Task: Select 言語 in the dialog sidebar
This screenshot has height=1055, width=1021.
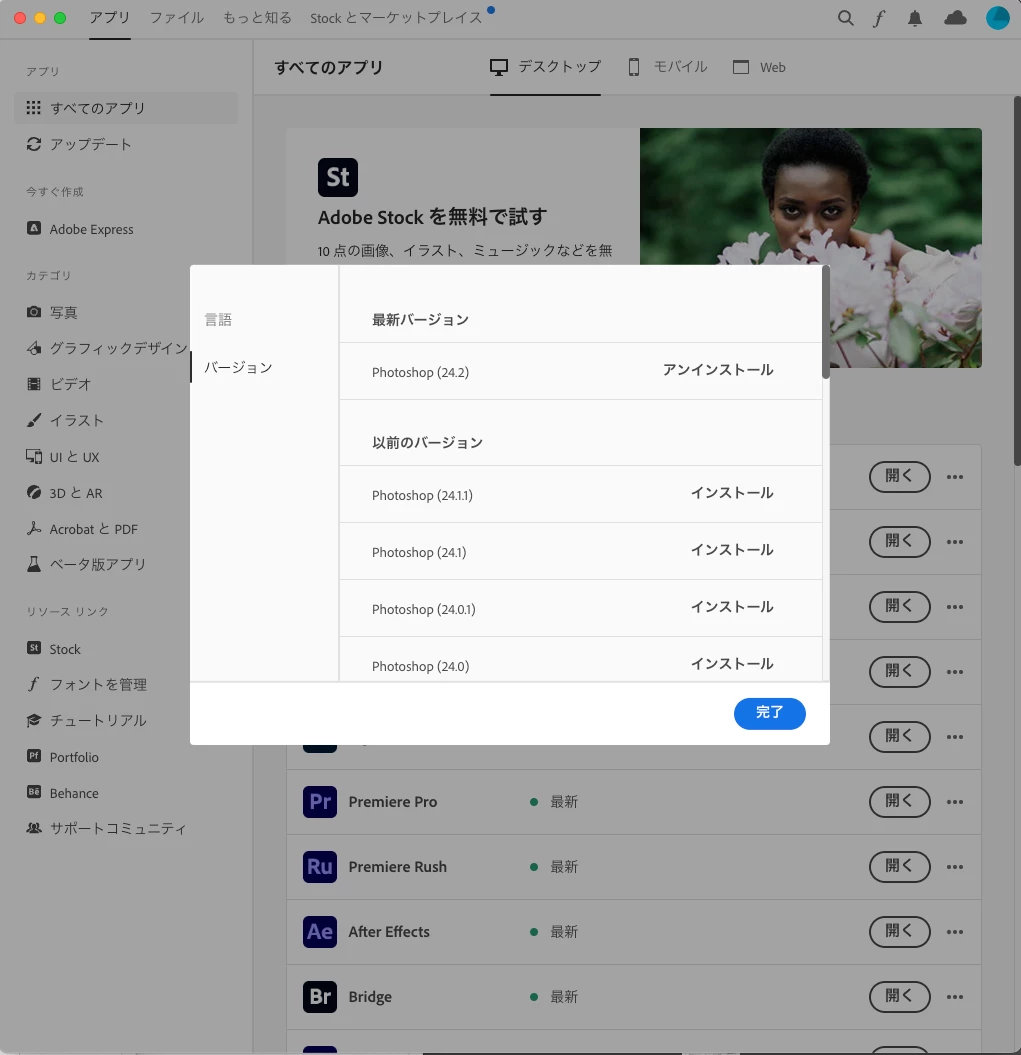Action: coord(218,320)
